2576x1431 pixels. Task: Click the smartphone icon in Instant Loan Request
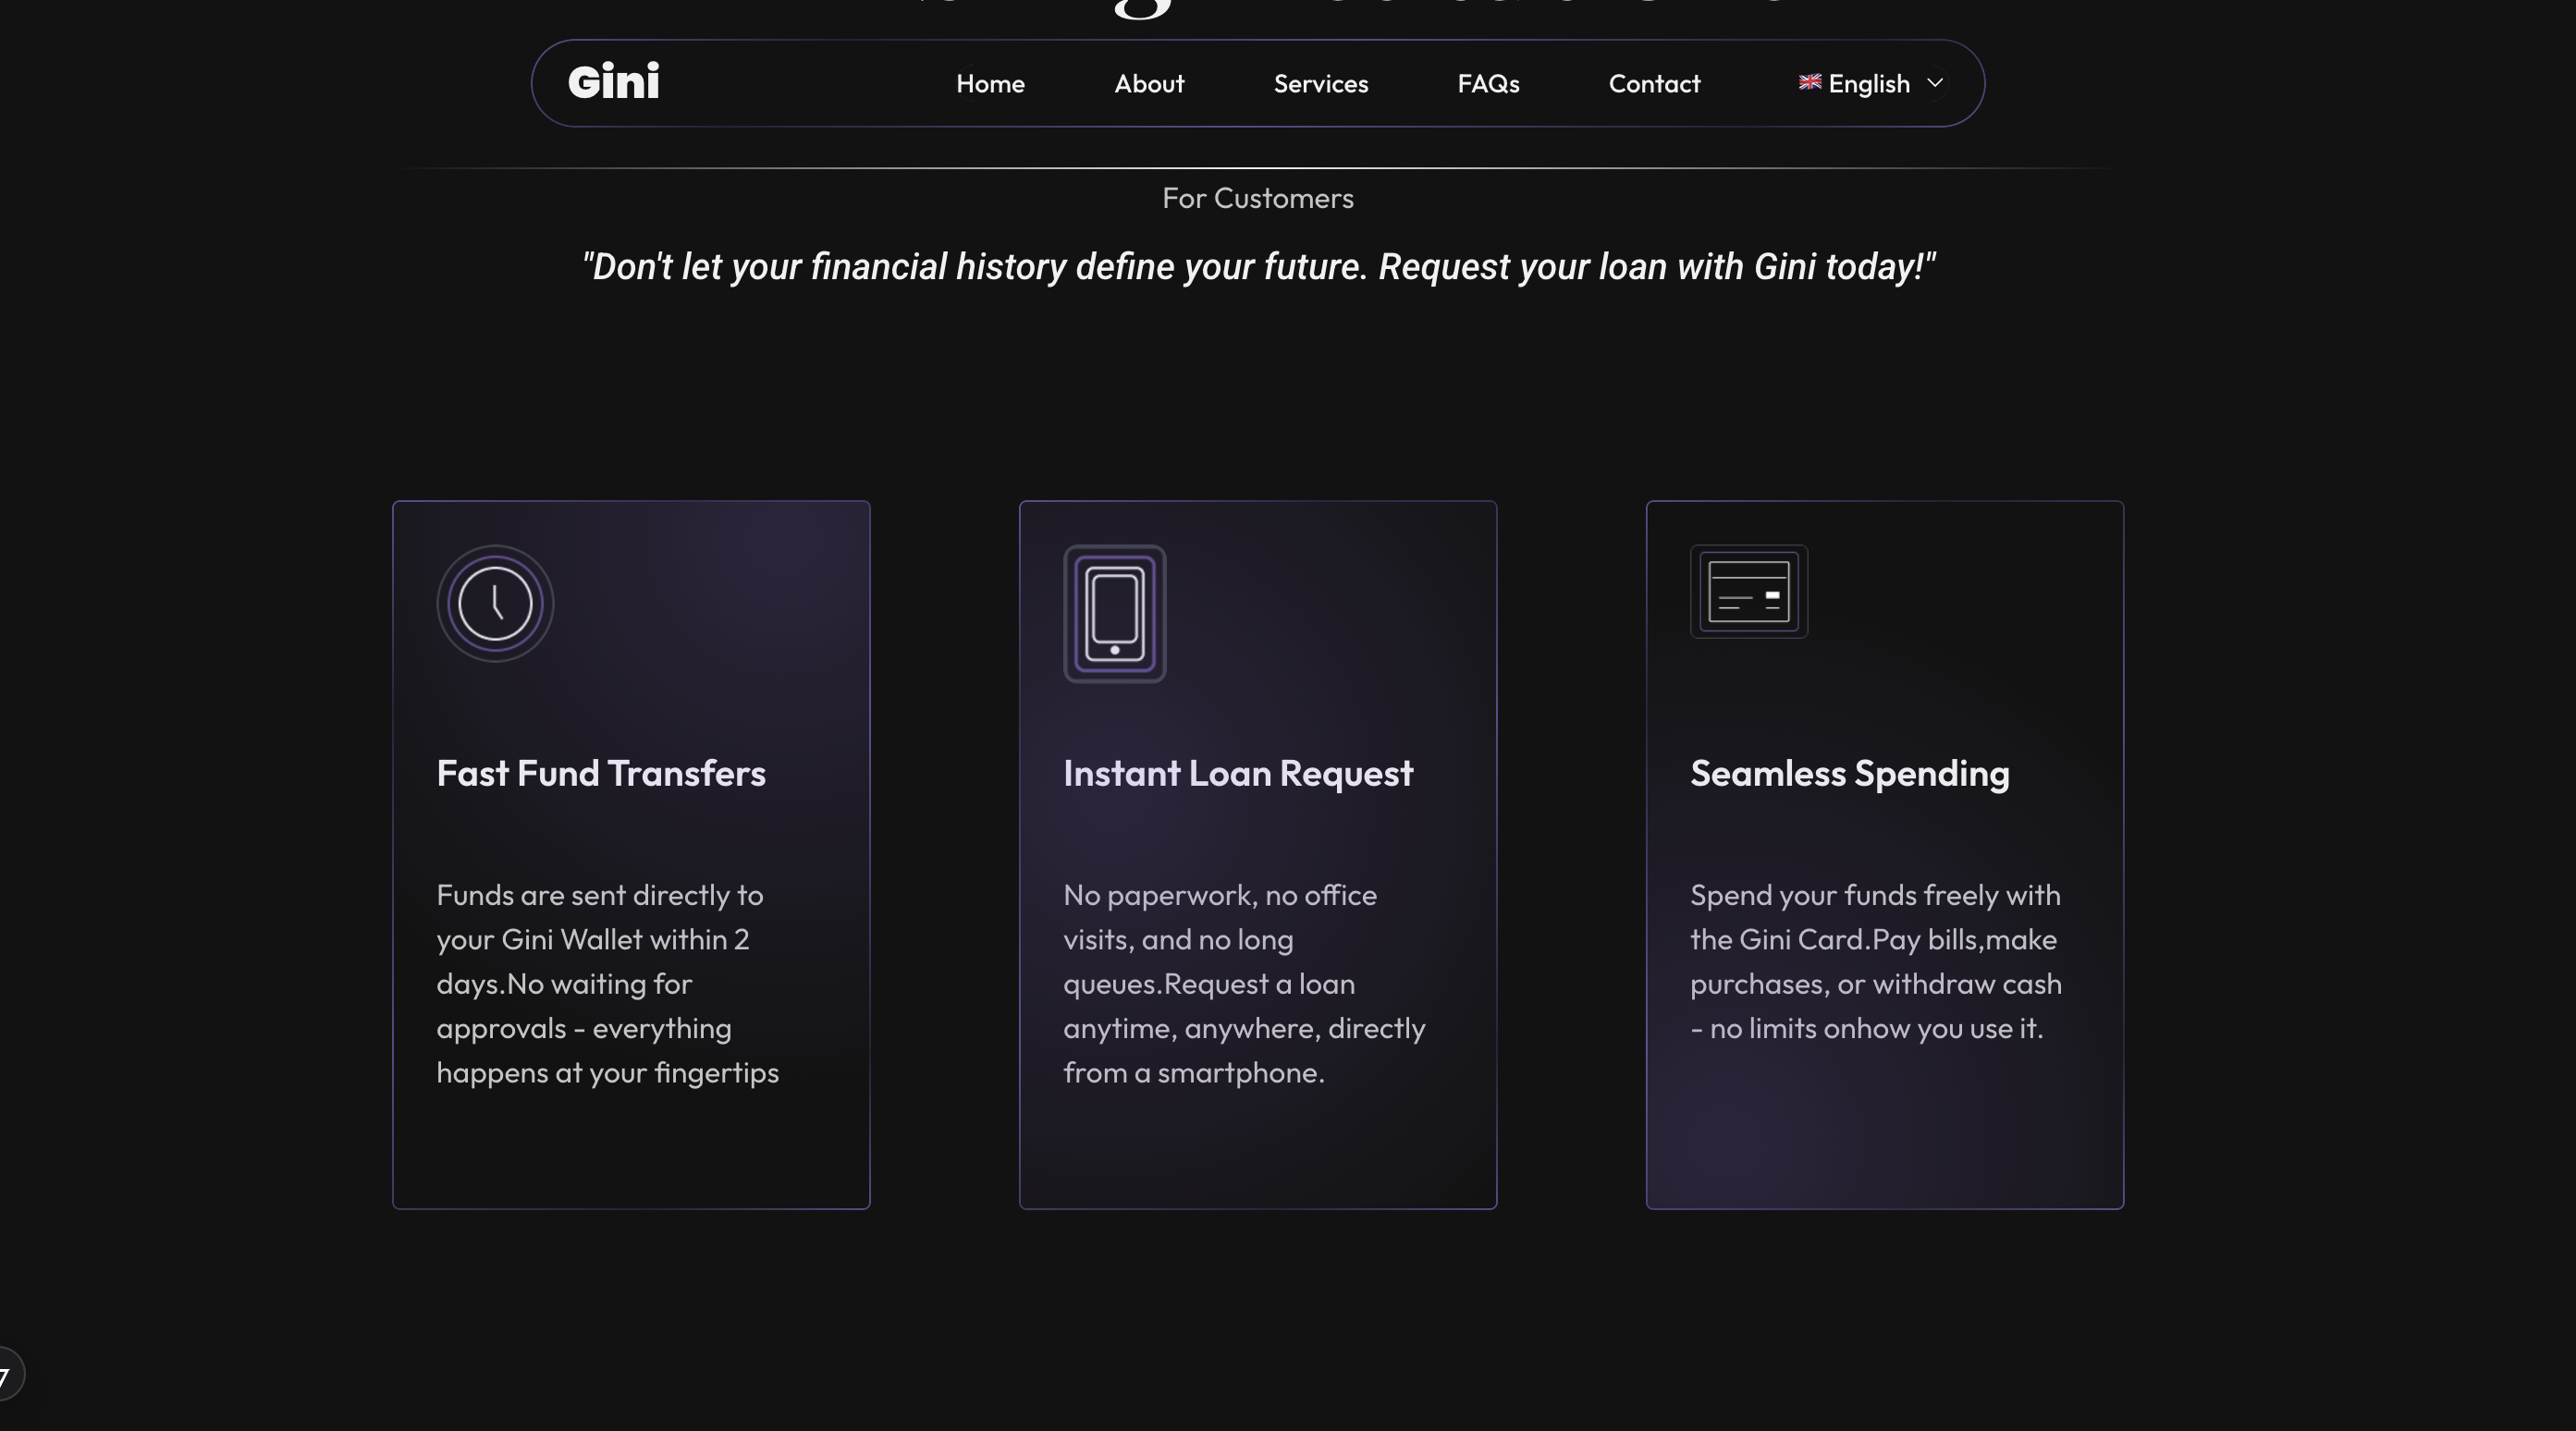(1114, 614)
